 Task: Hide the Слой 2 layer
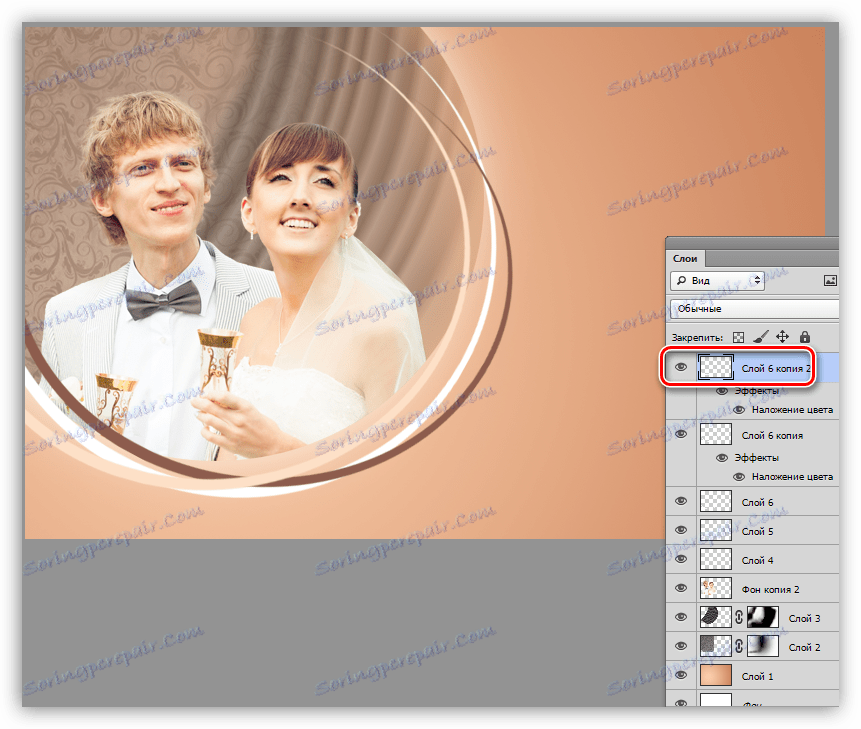pyautogui.click(x=681, y=646)
